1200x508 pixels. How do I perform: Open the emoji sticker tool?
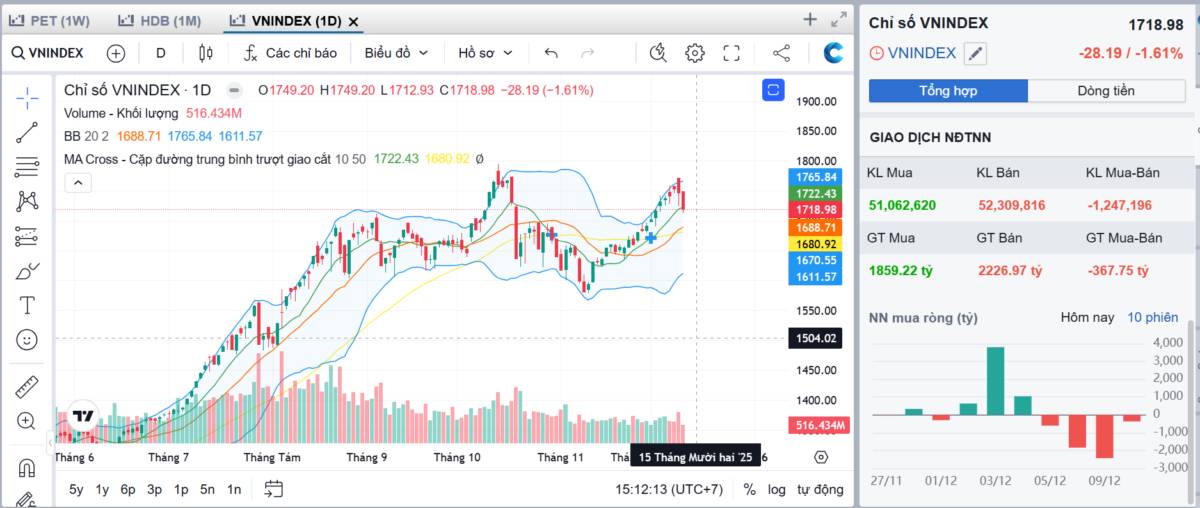point(27,340)
